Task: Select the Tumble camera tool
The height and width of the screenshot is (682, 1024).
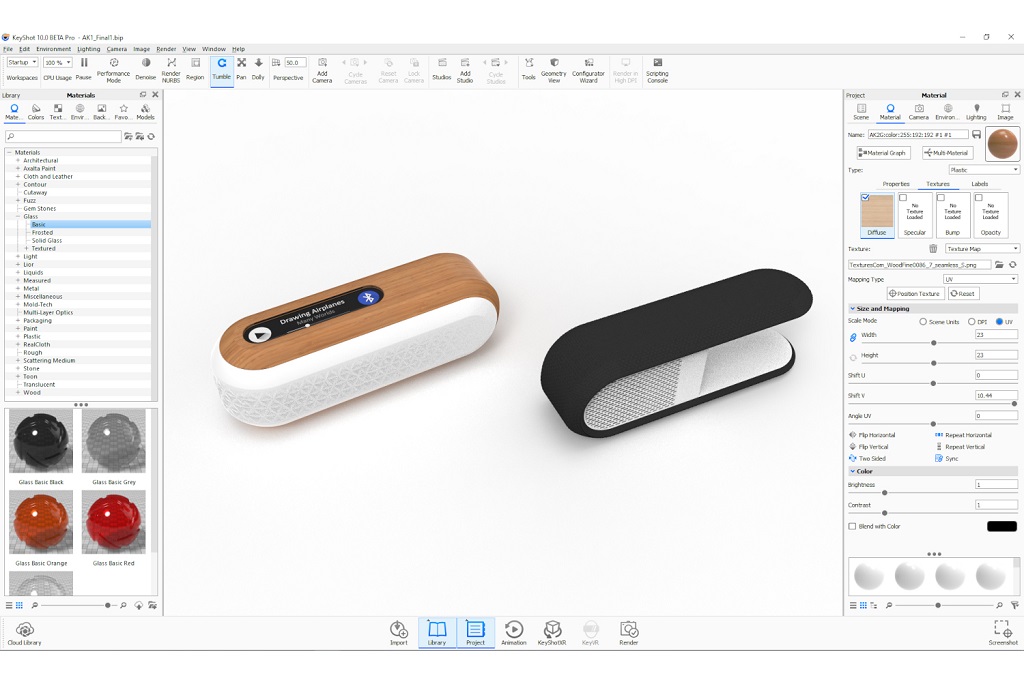Action: 221,68
